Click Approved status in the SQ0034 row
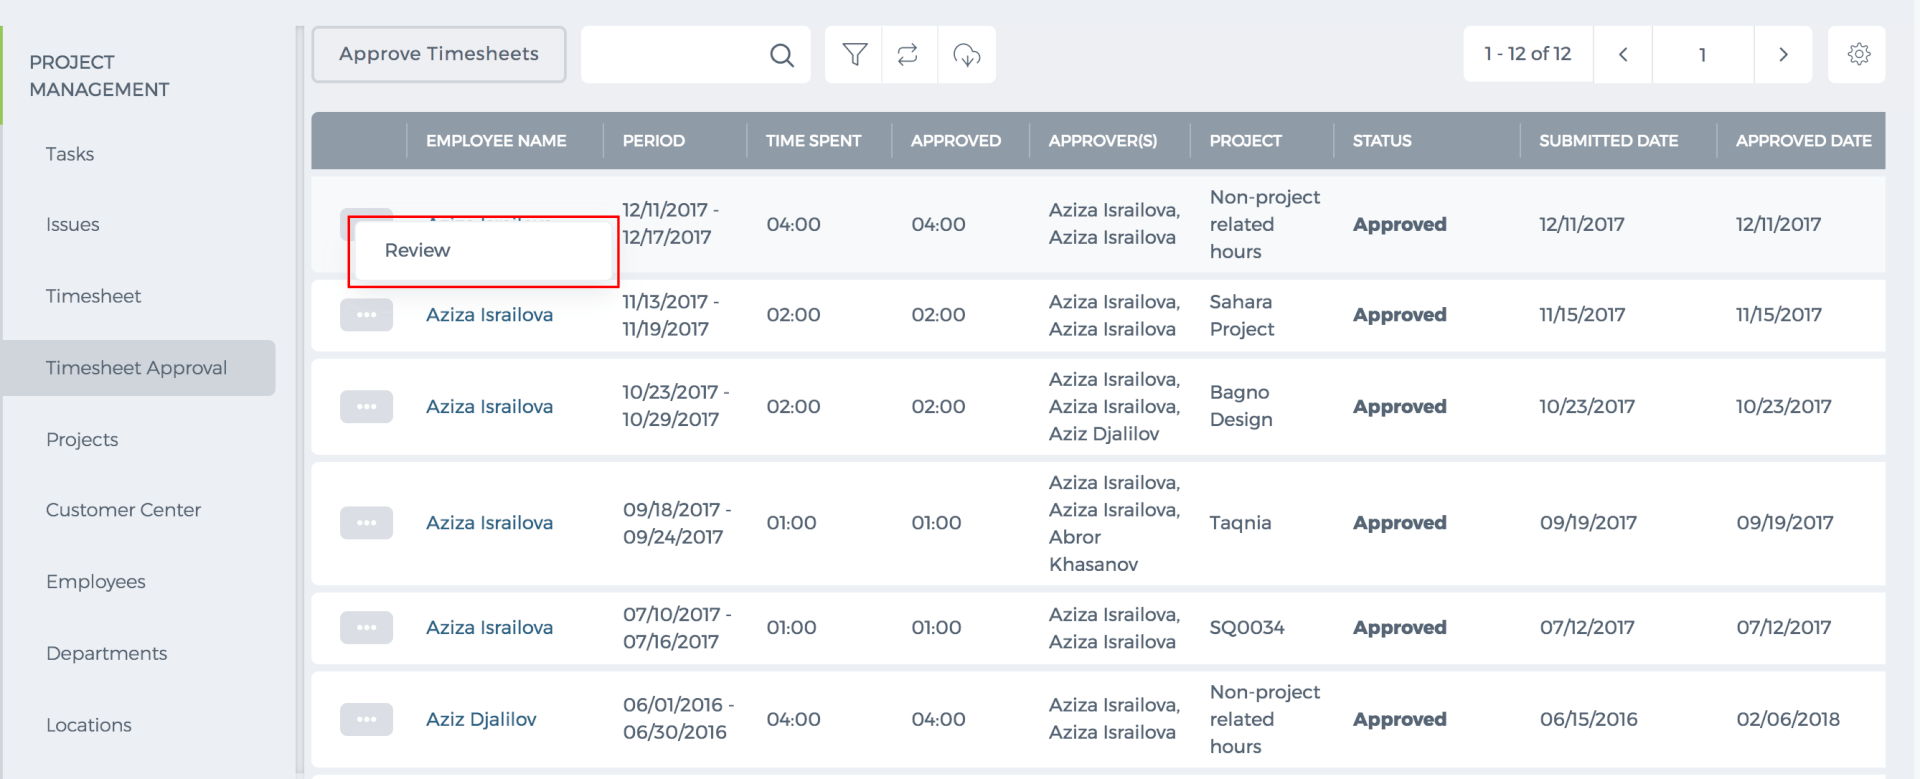The height and width of the screenshot is (779, 1920). 1400,628
